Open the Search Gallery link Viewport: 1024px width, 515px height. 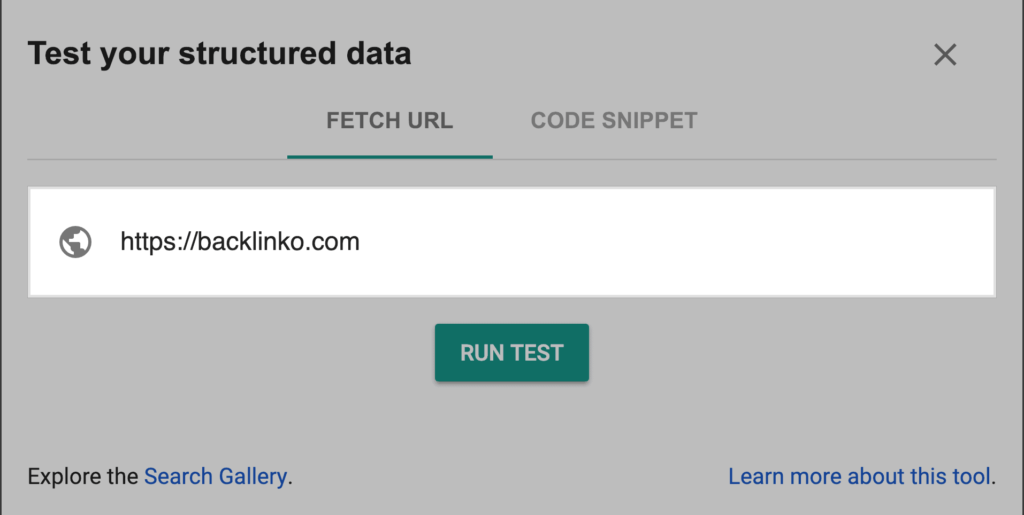pos(215,476)
